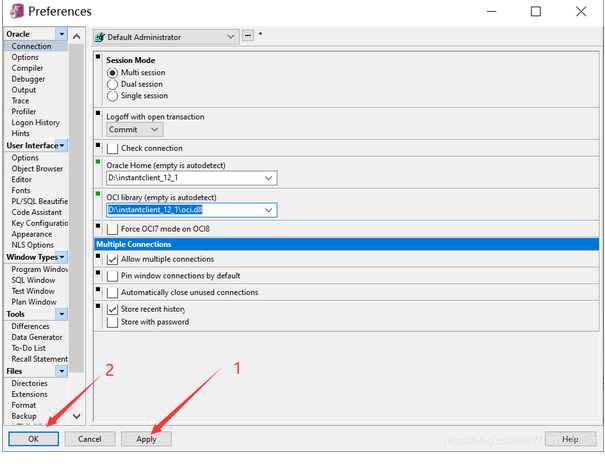Open Extensions preferences
This screenshot has width=605, height=464.
pyautogui.click(x=29, y=395)
